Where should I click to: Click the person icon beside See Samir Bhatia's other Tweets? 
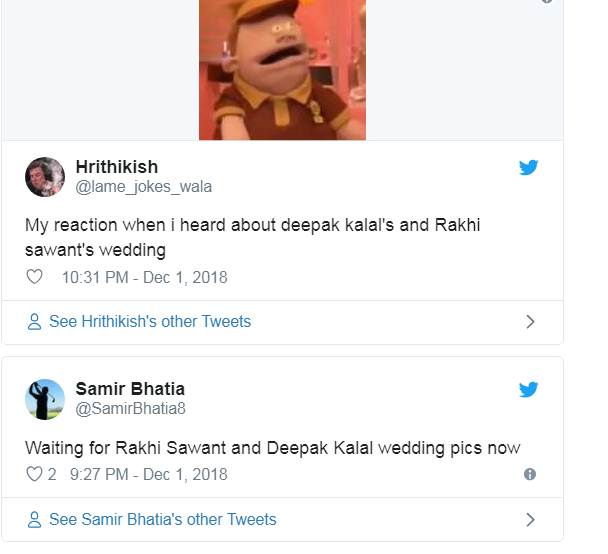pos(35,520)
